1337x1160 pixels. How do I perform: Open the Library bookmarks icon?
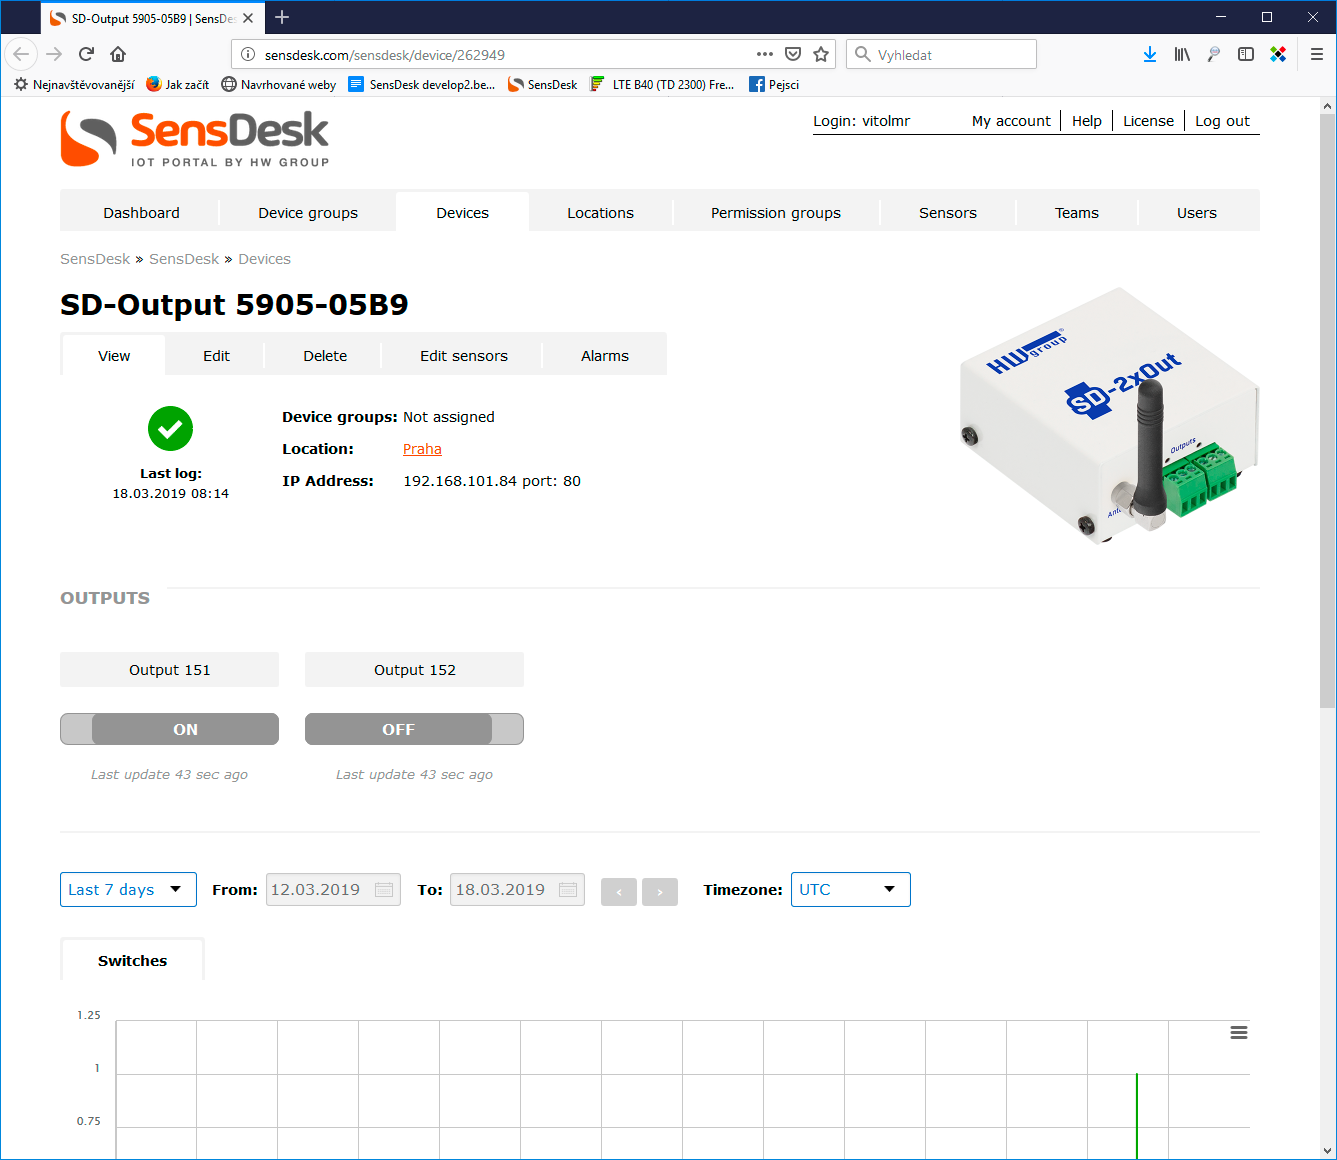coord(1182,54)
